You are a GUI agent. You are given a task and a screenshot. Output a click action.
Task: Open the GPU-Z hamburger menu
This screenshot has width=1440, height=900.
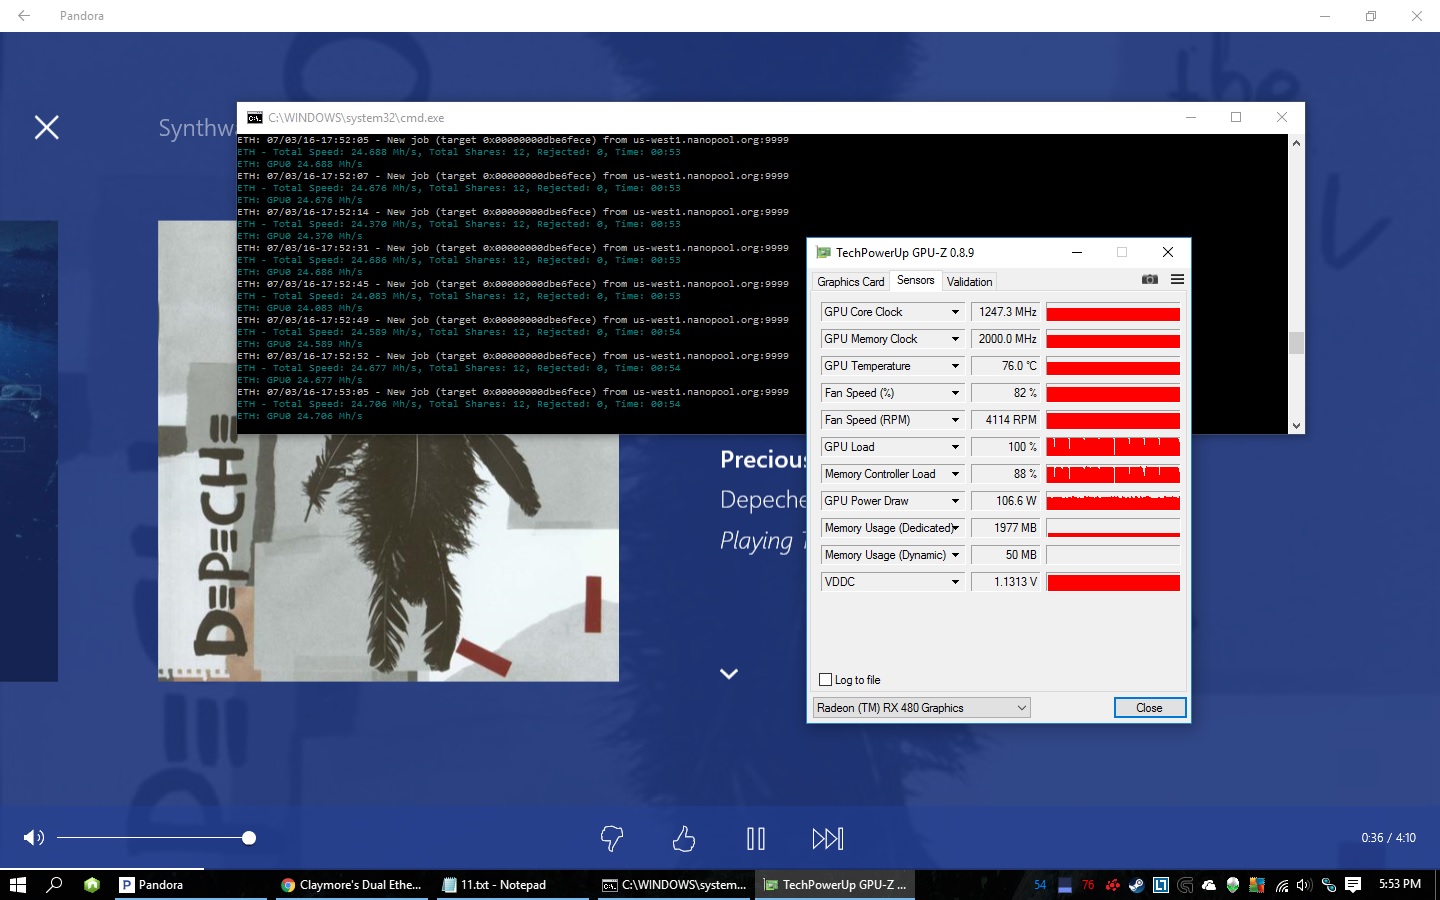(x=1177, y=280)
